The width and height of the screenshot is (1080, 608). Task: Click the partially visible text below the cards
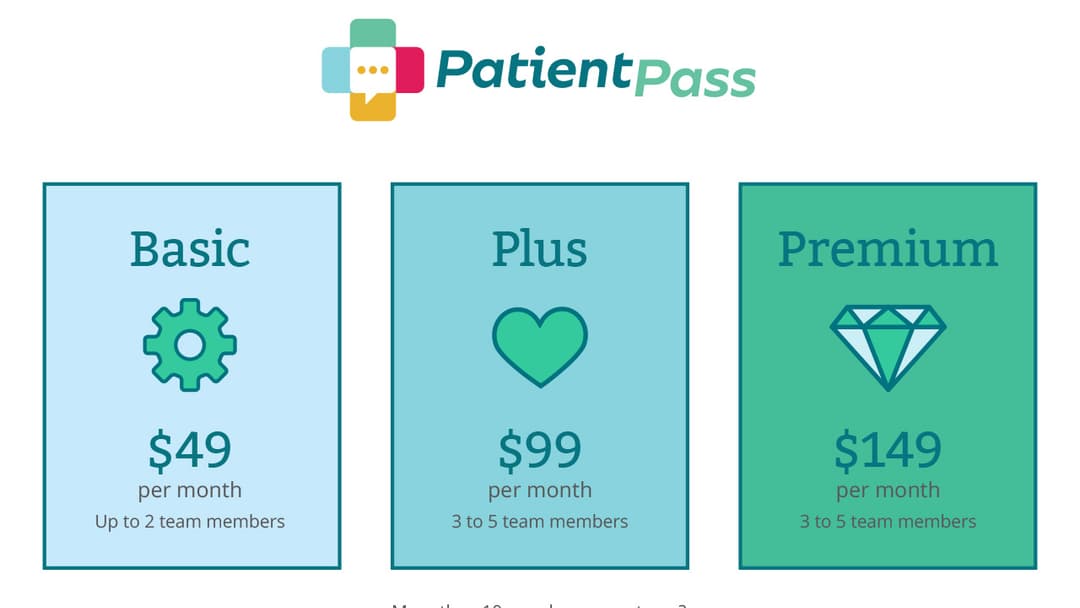(x=539, y=605)
